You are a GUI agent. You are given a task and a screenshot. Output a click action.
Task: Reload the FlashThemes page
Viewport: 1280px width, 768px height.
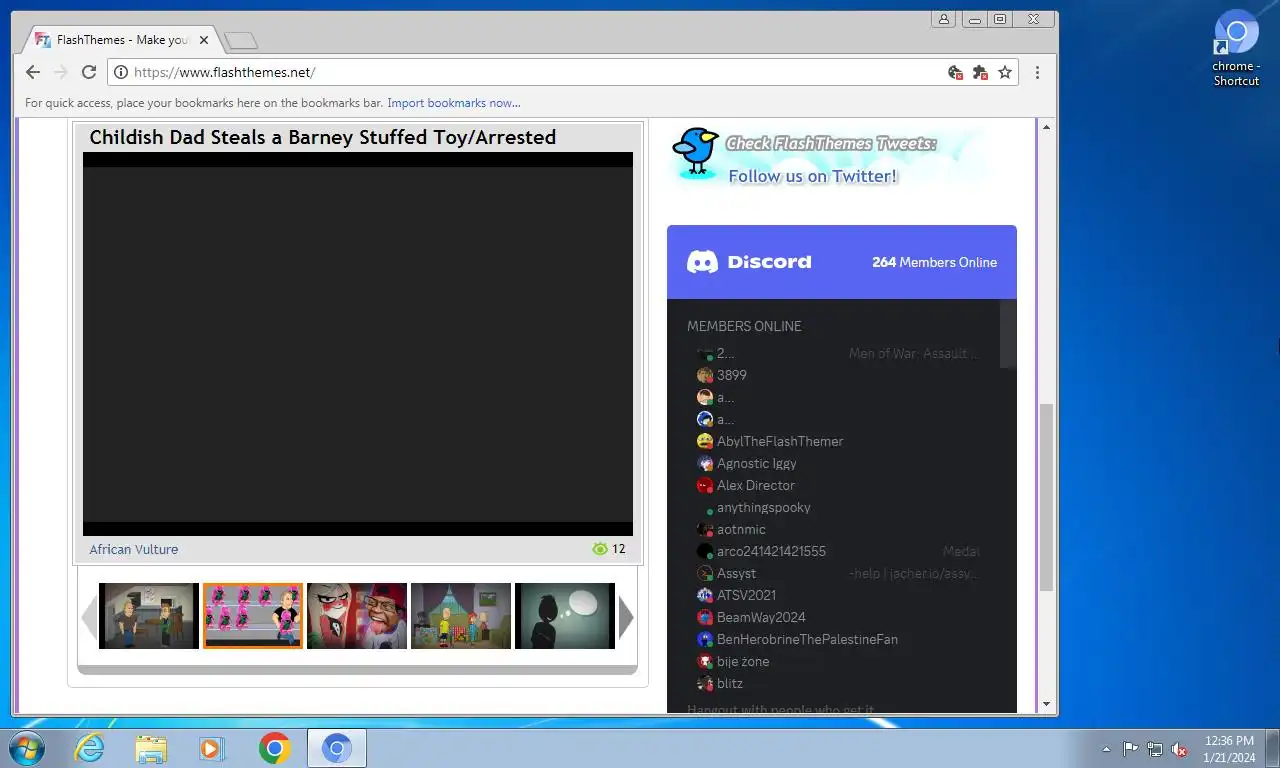click(89, 72)
